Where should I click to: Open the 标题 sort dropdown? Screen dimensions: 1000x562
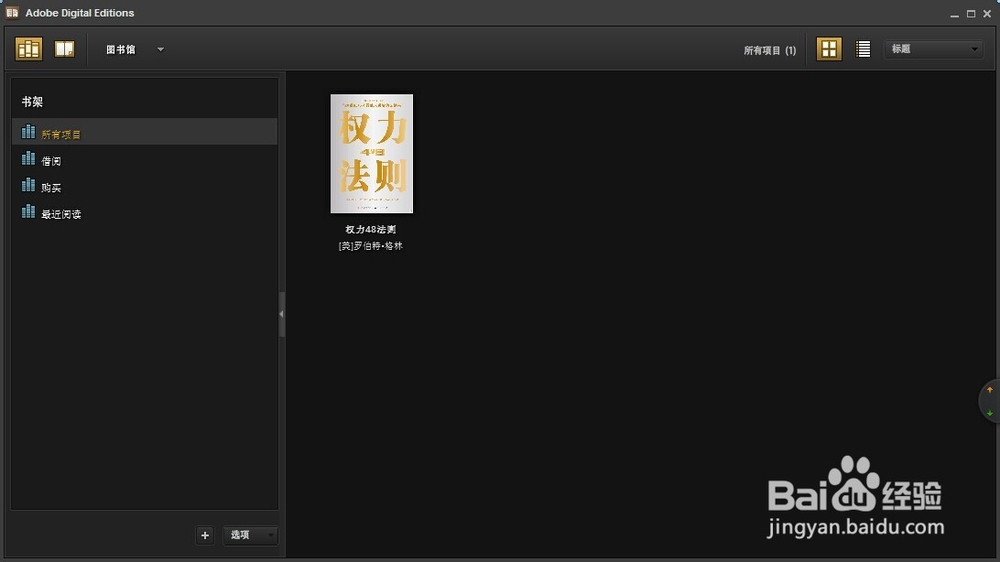[x=934, y=49]
